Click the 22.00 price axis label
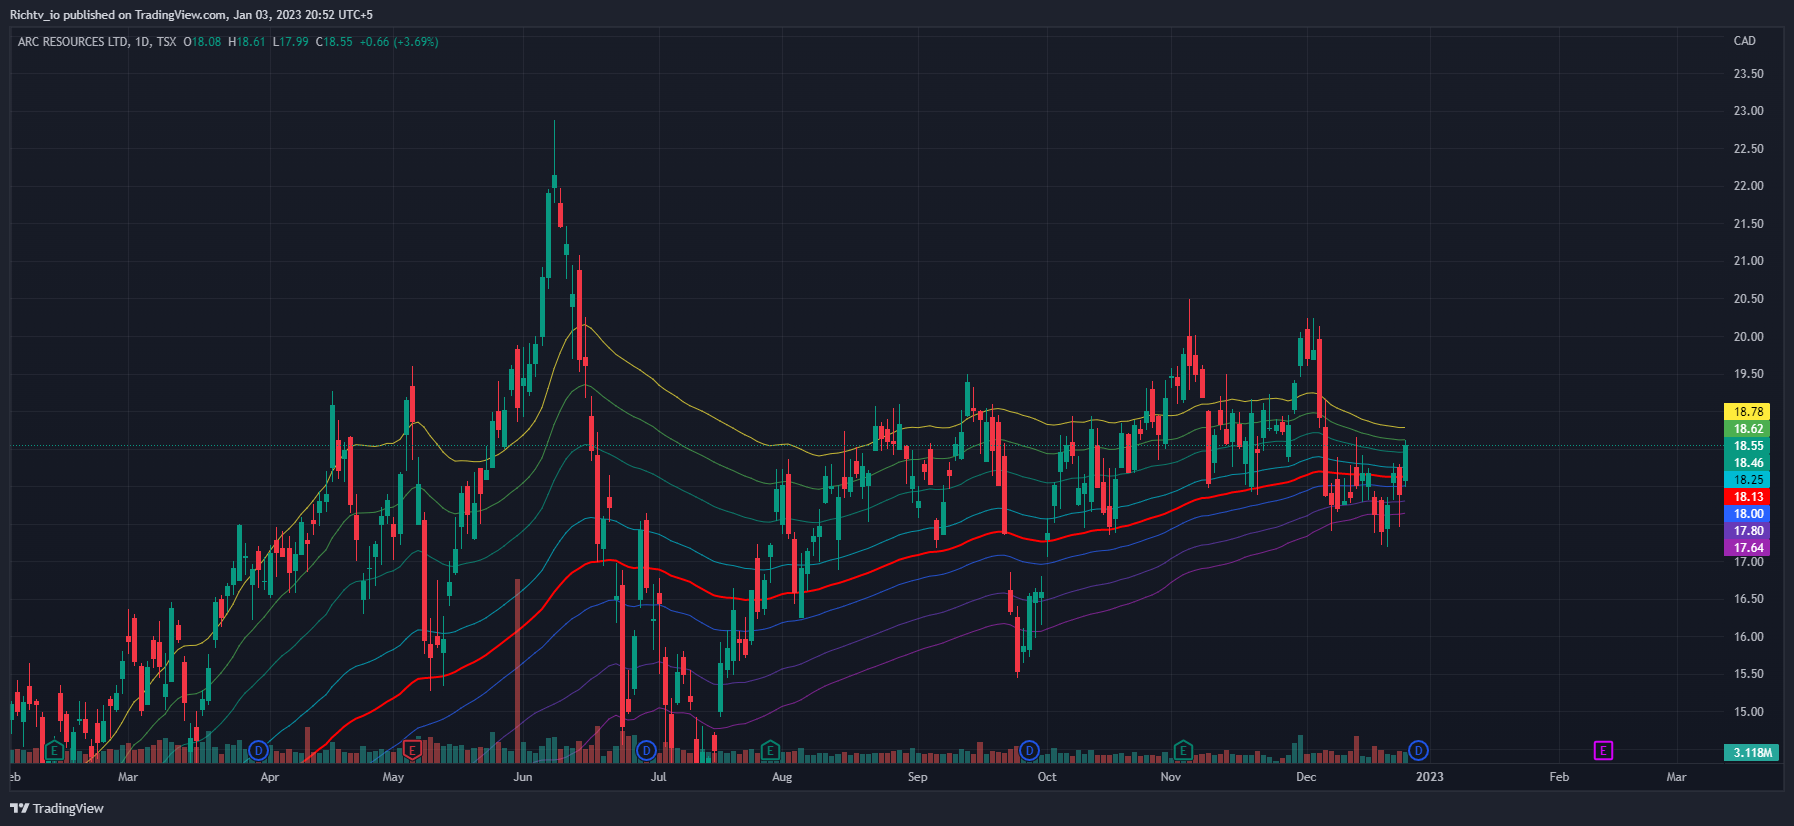This screenshot has height=826, width=1794. coord(1748,186)
